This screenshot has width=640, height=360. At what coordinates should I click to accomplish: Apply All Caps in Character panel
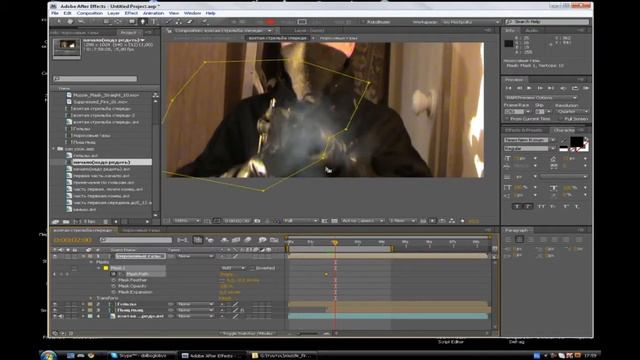click(541, 207)
